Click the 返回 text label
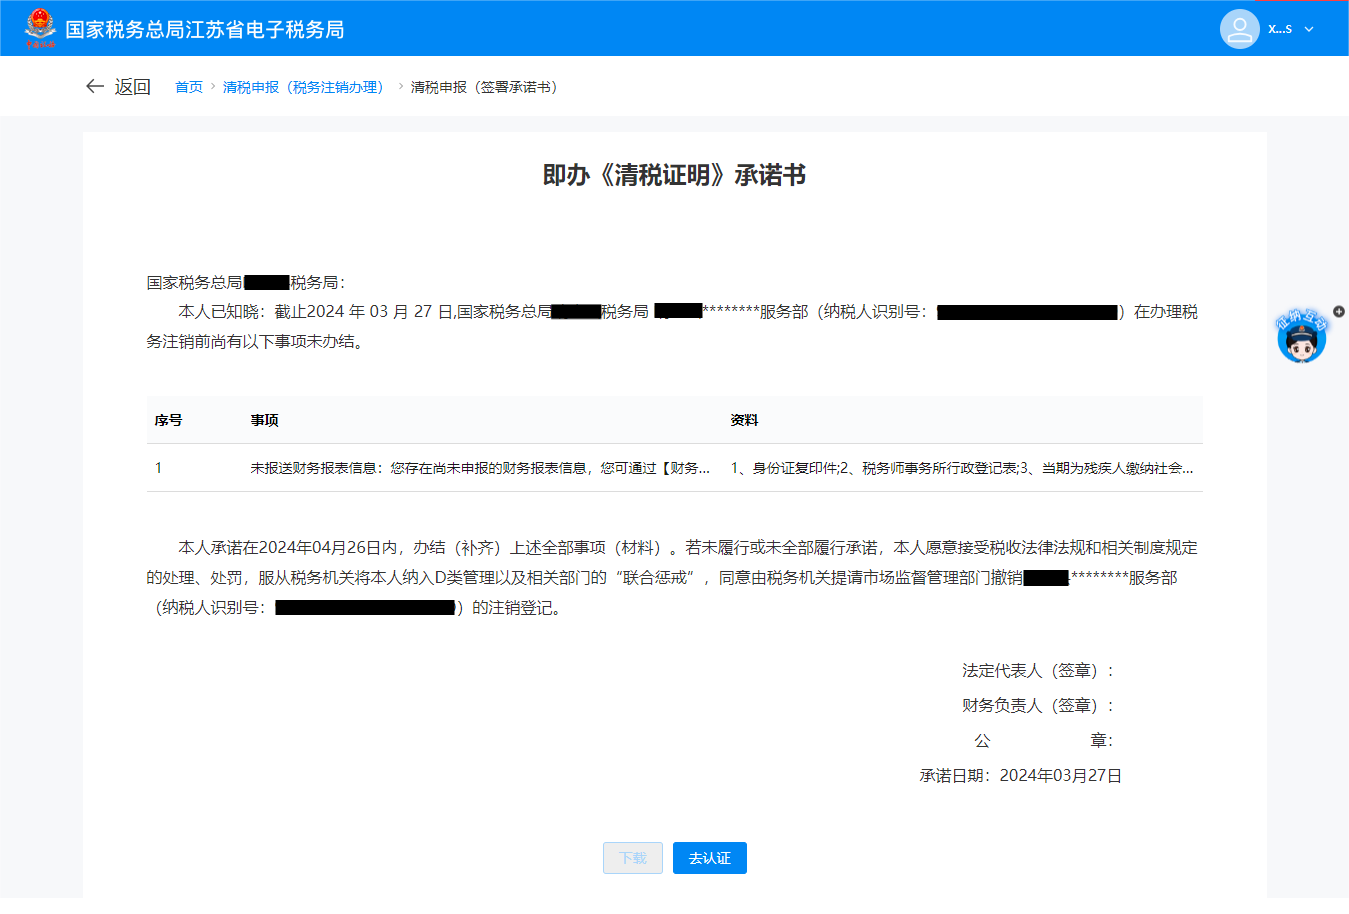Viewport: 1349px width, 914px height. tap(132, 87)
